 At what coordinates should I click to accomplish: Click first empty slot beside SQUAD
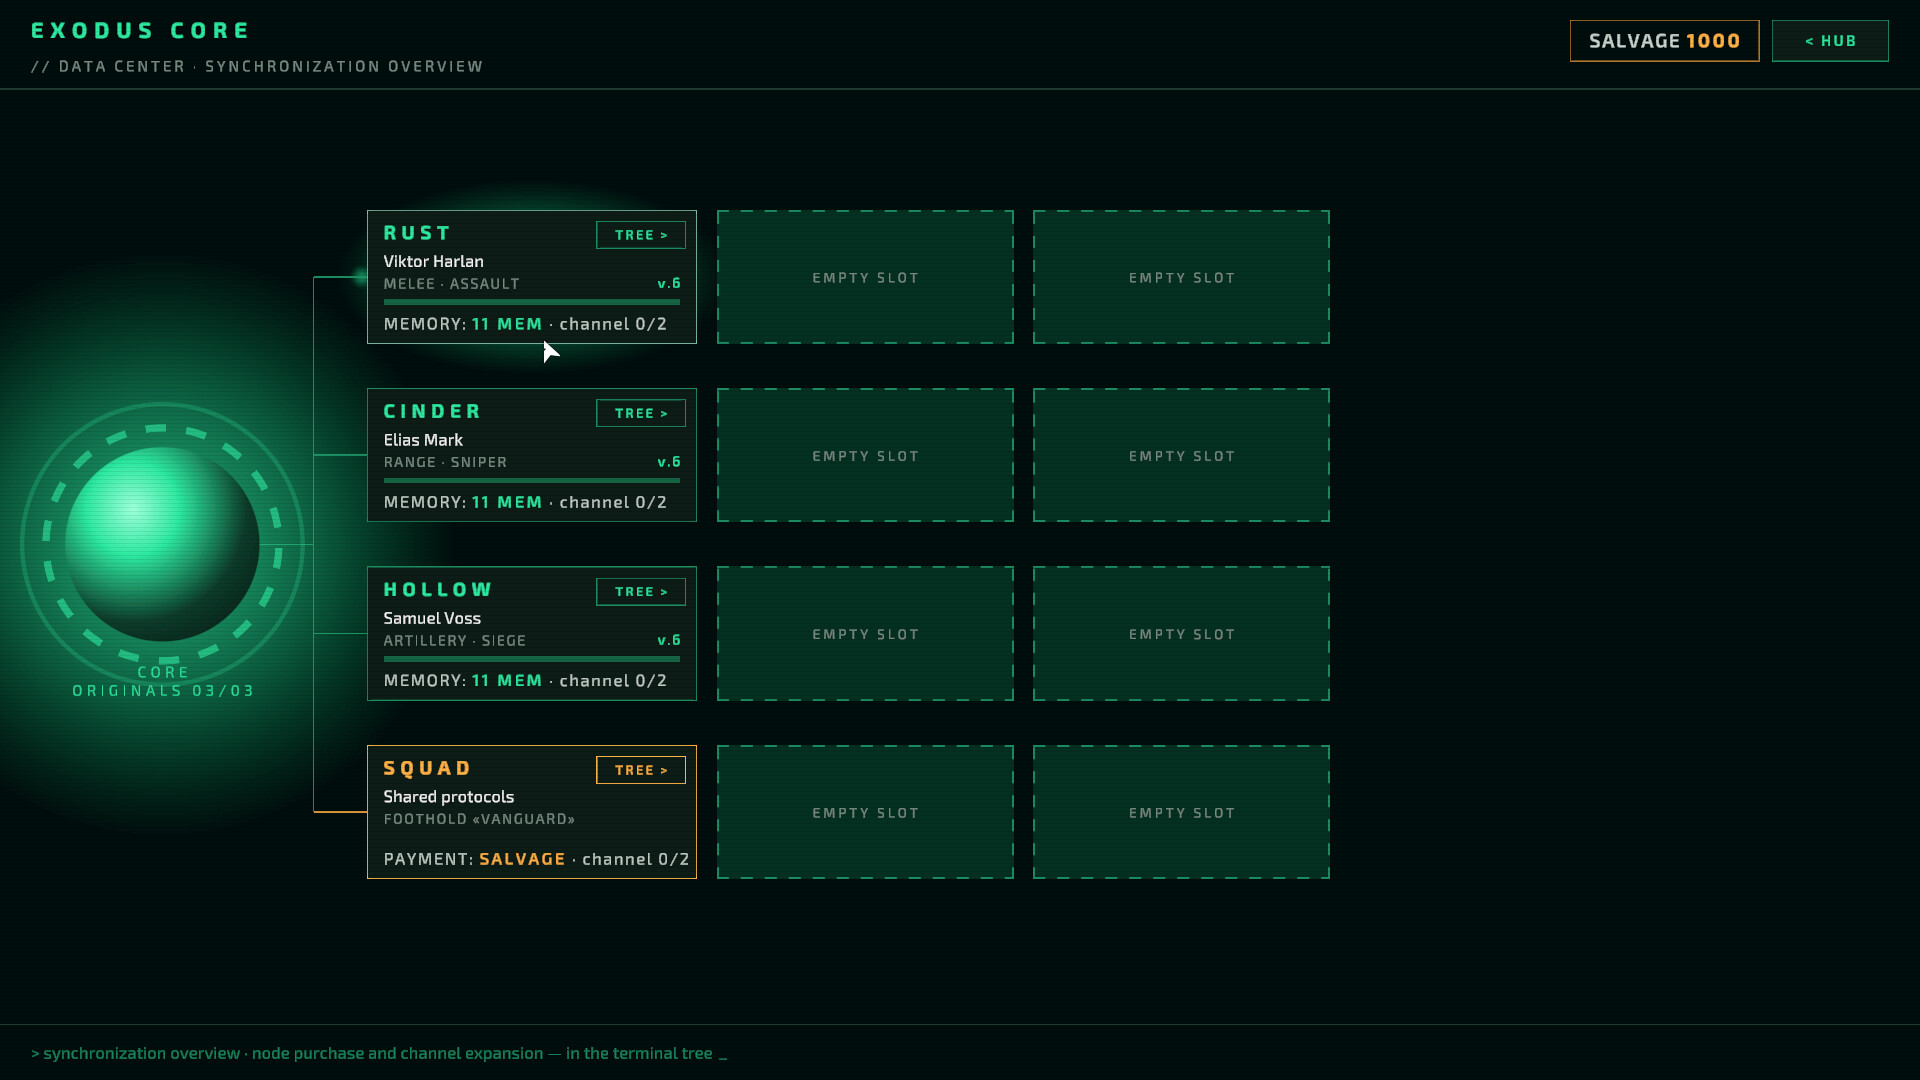coord(865,812)
